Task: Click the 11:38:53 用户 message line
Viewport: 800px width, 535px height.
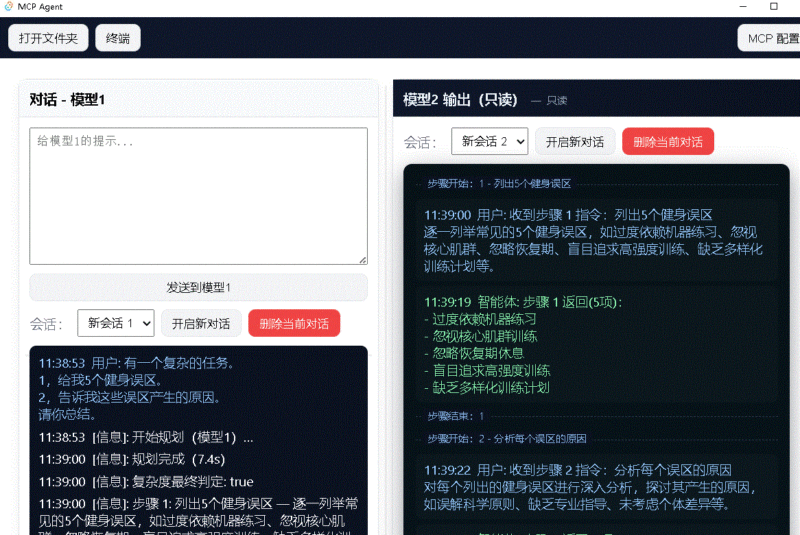Action: pyautogui.click(x=136, y=363)
